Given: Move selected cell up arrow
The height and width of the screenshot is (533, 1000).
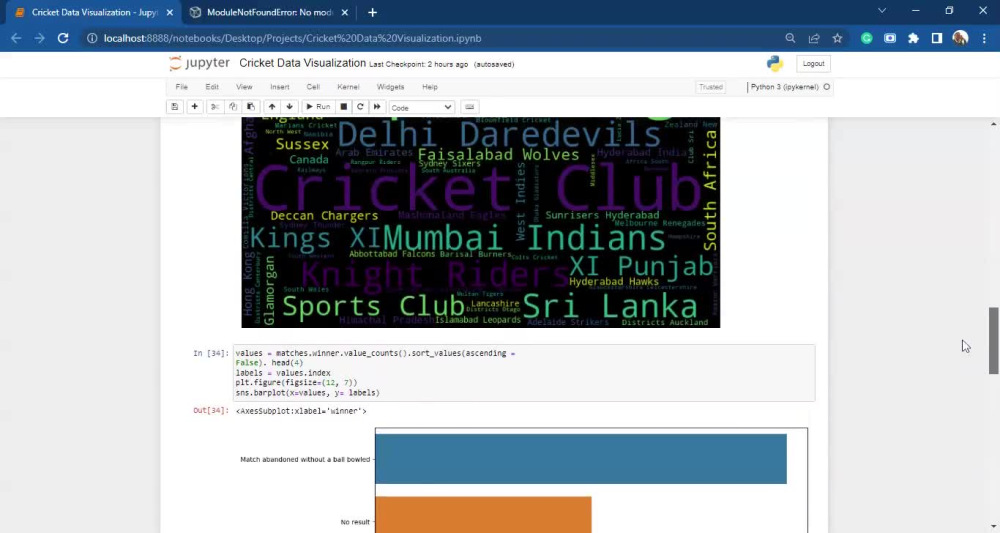Looking at the screenshot, I should pyautogui.click(x=272, y=107).
